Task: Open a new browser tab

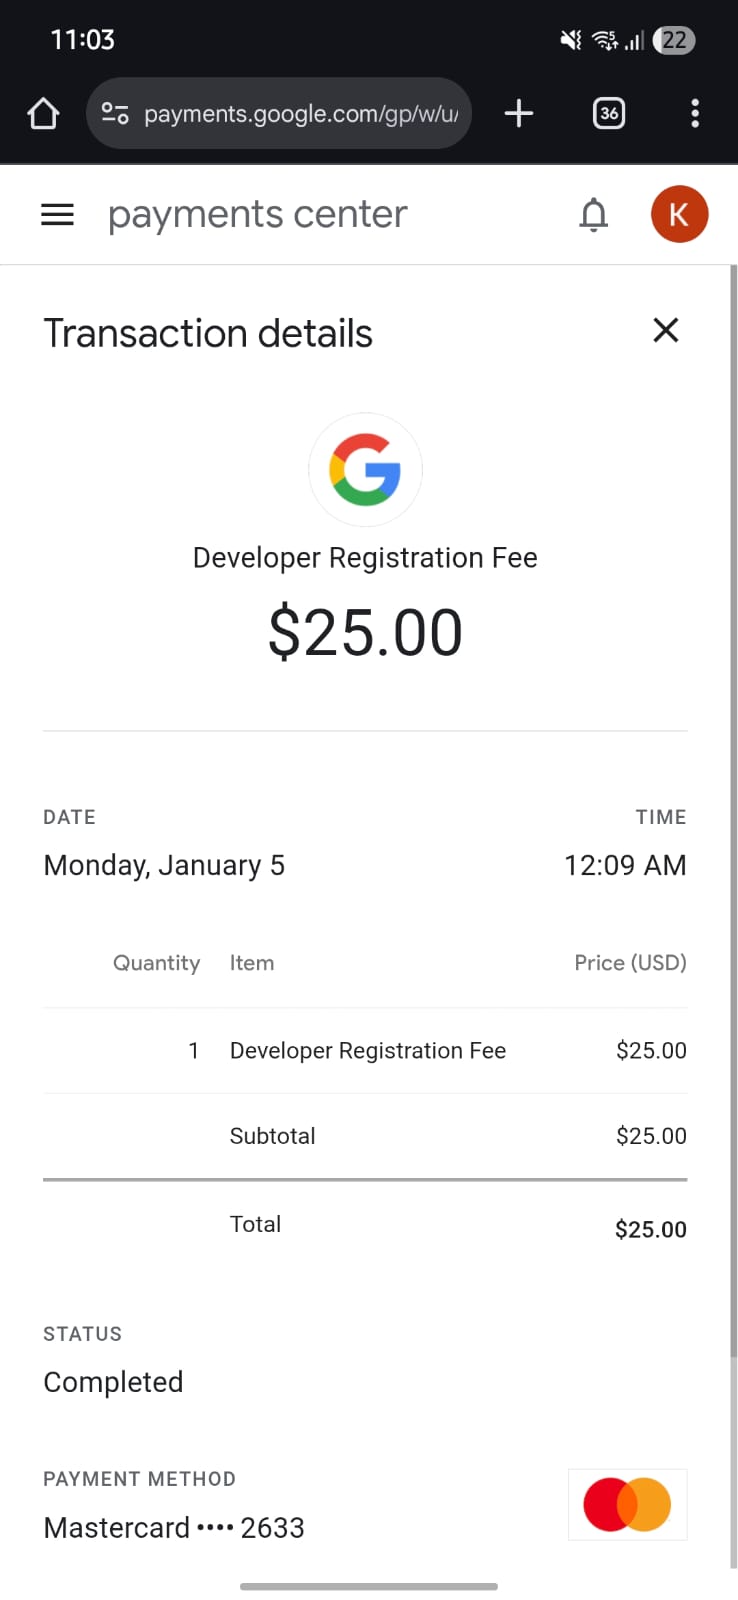Action: 519,113
